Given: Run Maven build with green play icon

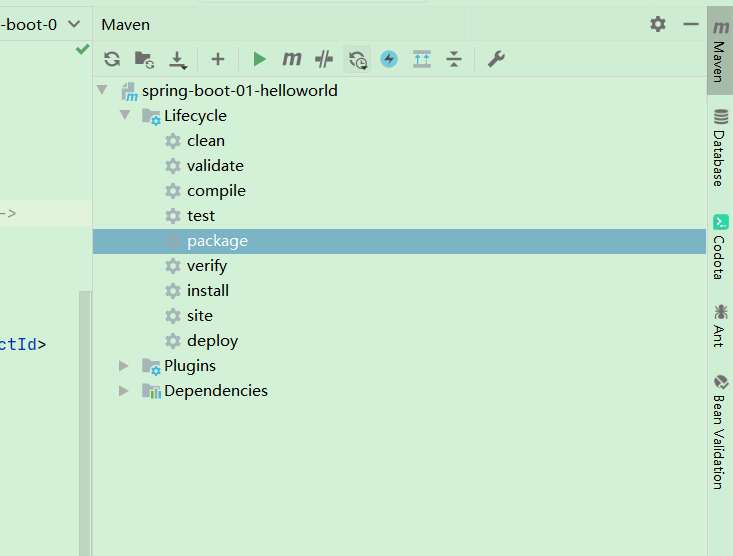Looking at the screenshot, I should pos(259,59).
